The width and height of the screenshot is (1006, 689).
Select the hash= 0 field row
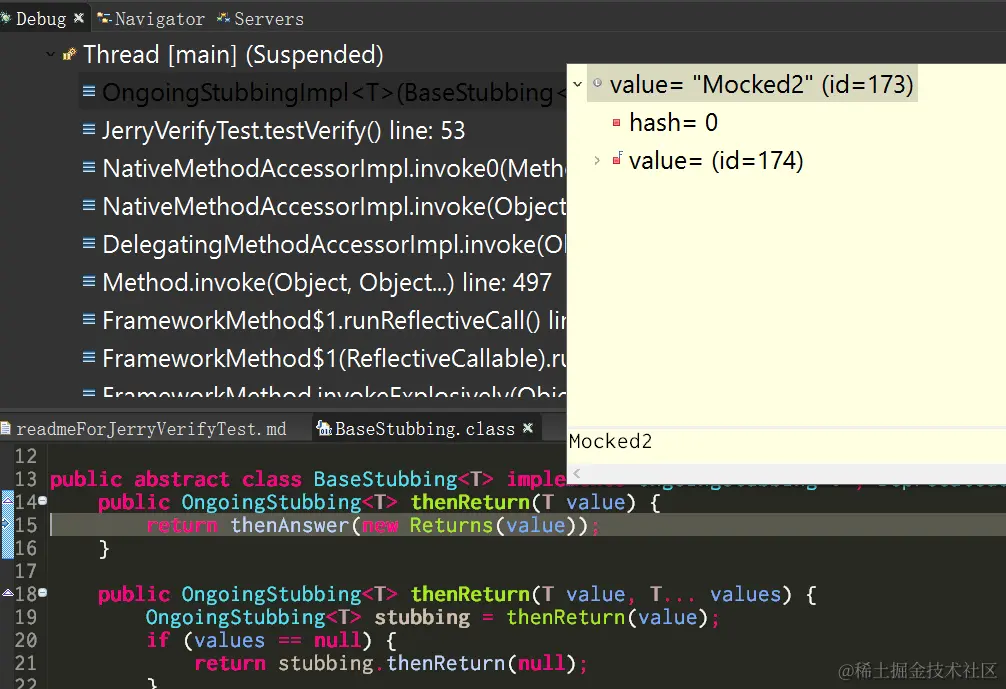673,123
